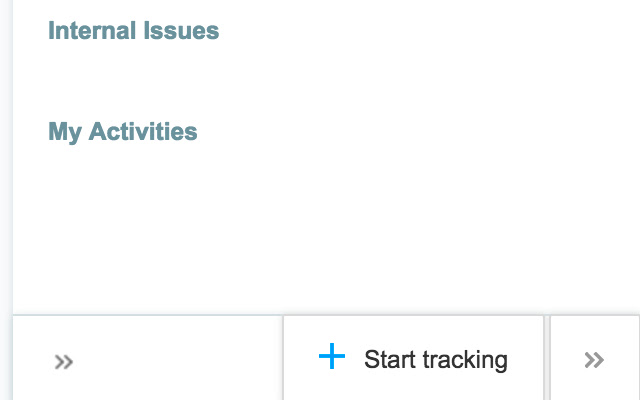
Task: Select the My Activities heading
Action: pos(123,131)
